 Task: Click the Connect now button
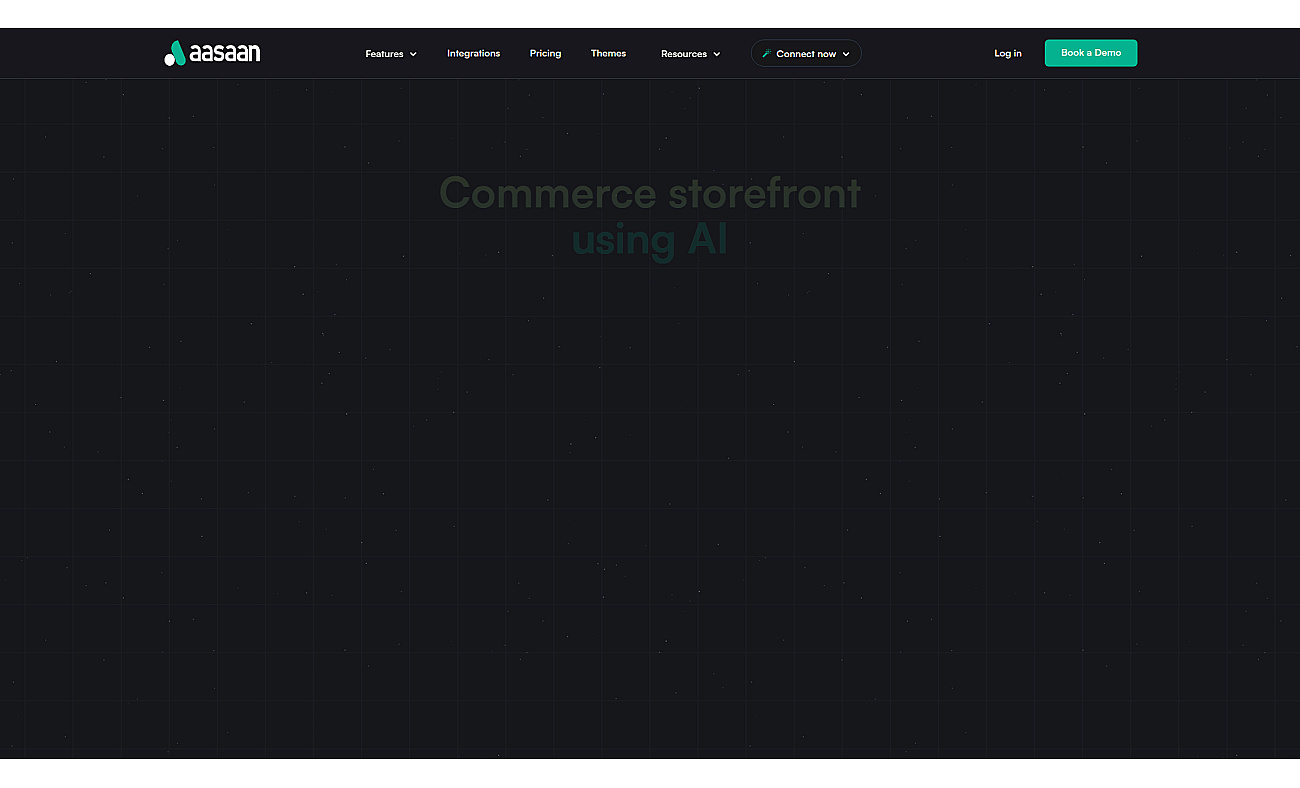(806, 53)
